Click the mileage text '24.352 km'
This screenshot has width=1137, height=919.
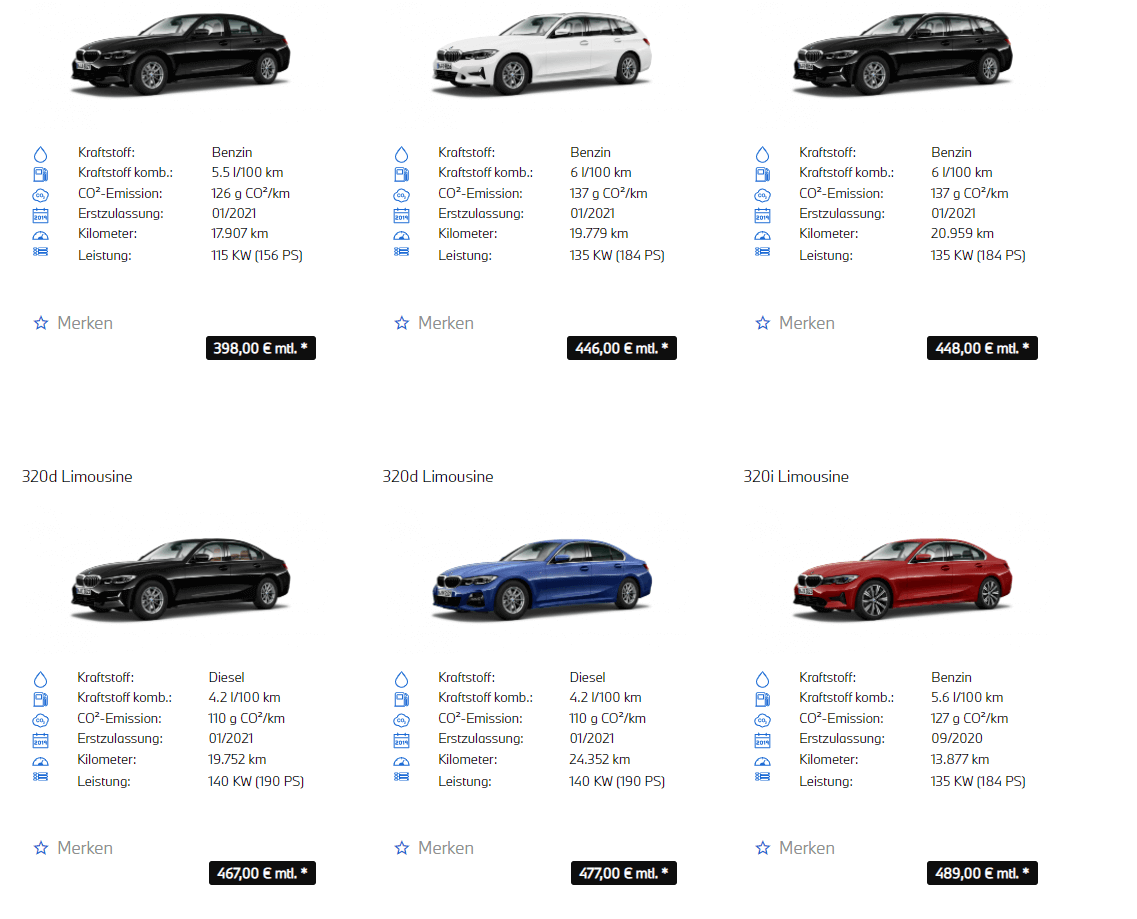point(600,759)
